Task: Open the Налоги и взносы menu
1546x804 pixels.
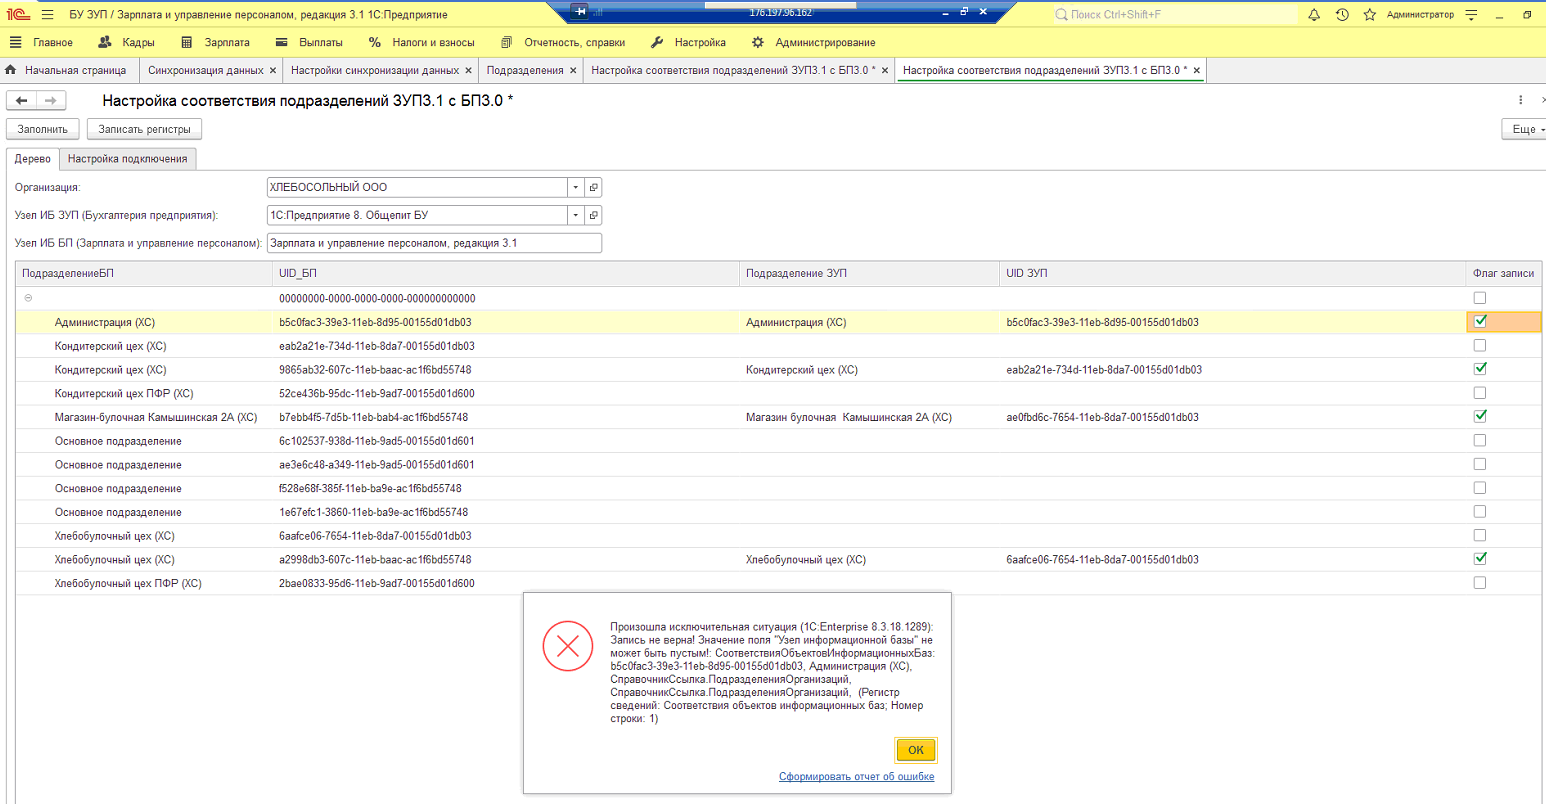Action: 422,42
